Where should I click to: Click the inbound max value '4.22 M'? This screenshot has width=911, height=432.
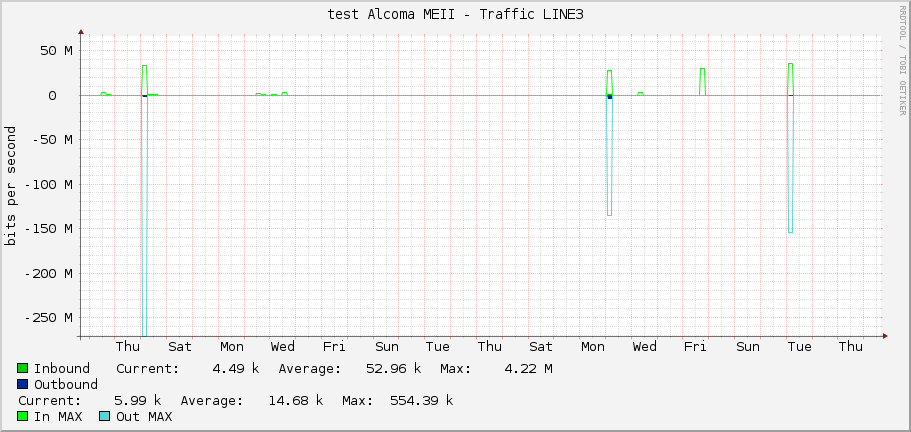[x=529, y=369]
